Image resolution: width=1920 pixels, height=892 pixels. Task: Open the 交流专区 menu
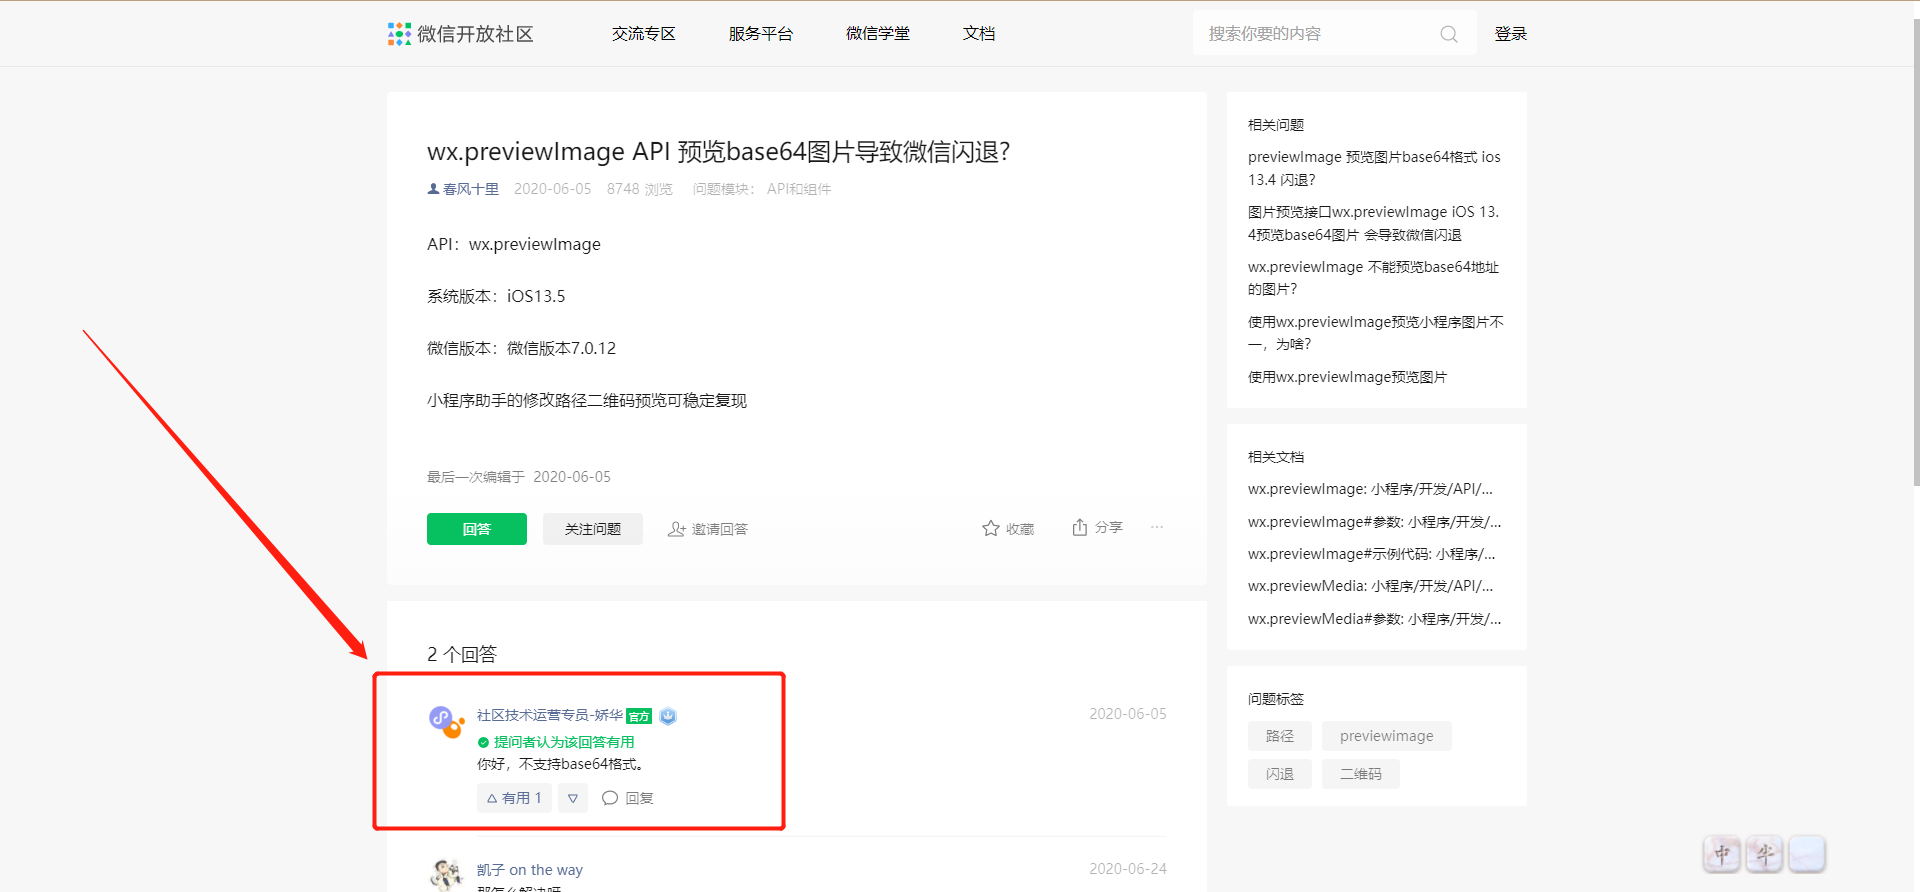pyautogui.click(x=644, y=34)
